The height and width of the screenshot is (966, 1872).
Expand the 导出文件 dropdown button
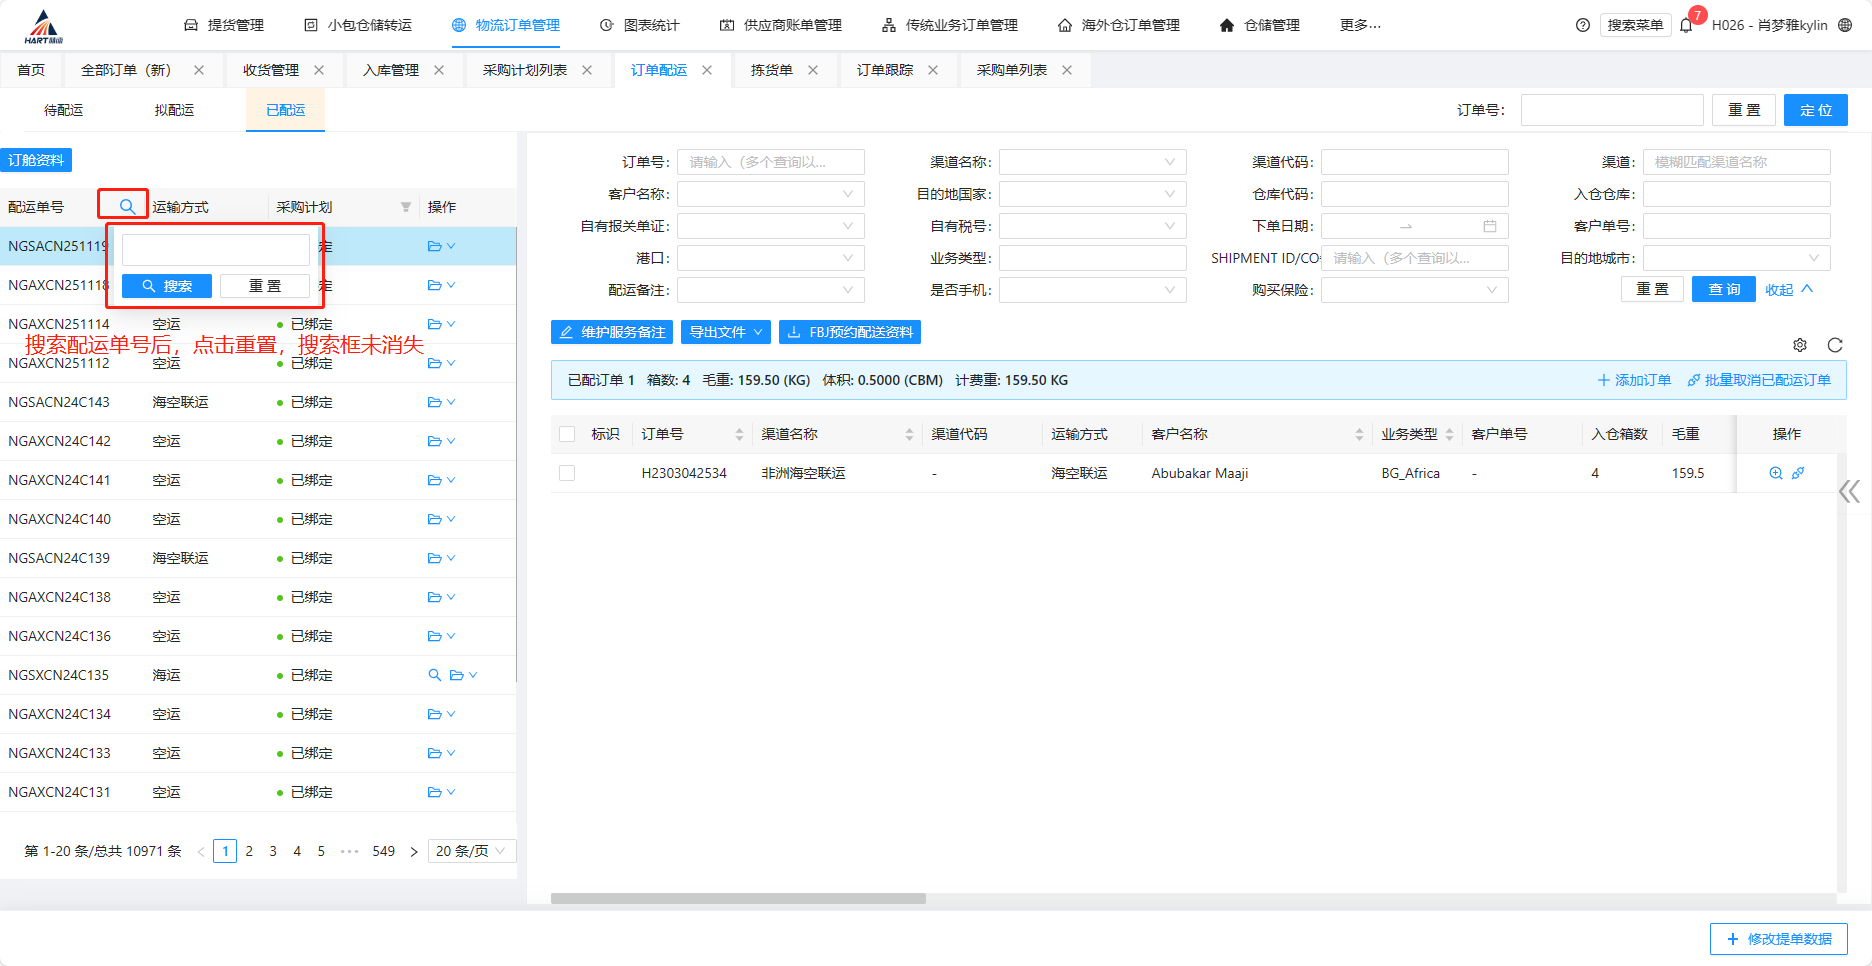click(x=725, y=332)
